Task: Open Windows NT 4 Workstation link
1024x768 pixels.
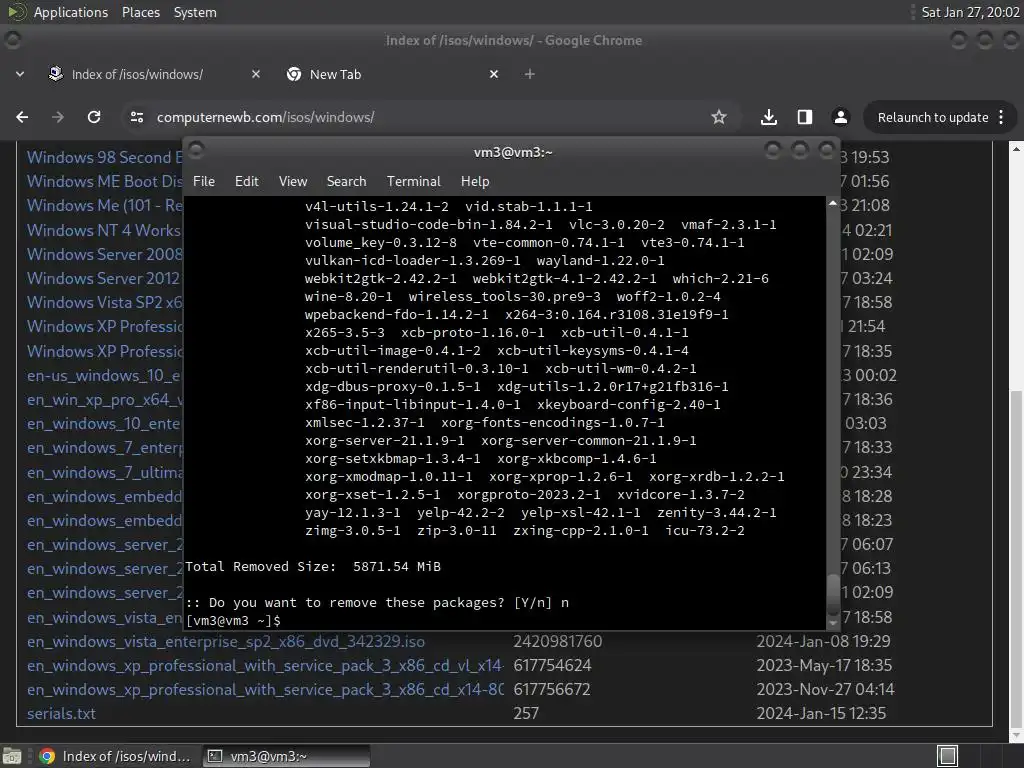Action: click(104, 230)
